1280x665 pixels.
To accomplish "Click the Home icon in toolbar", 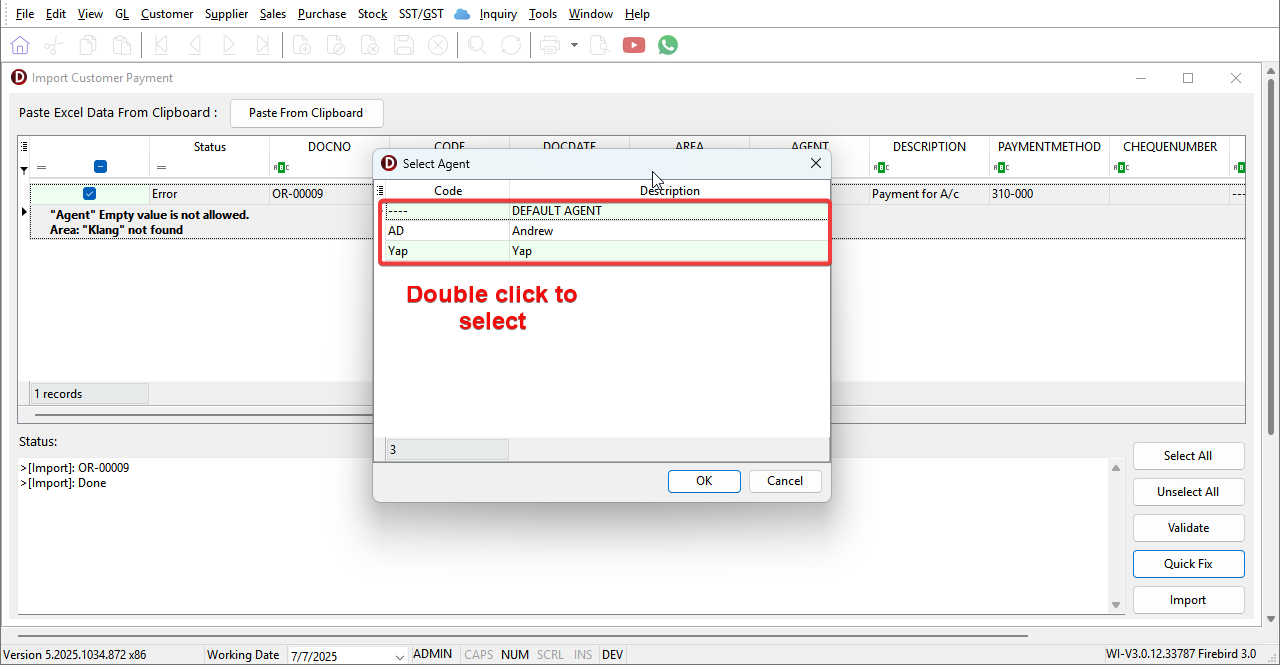I will (x=20, y=45).
